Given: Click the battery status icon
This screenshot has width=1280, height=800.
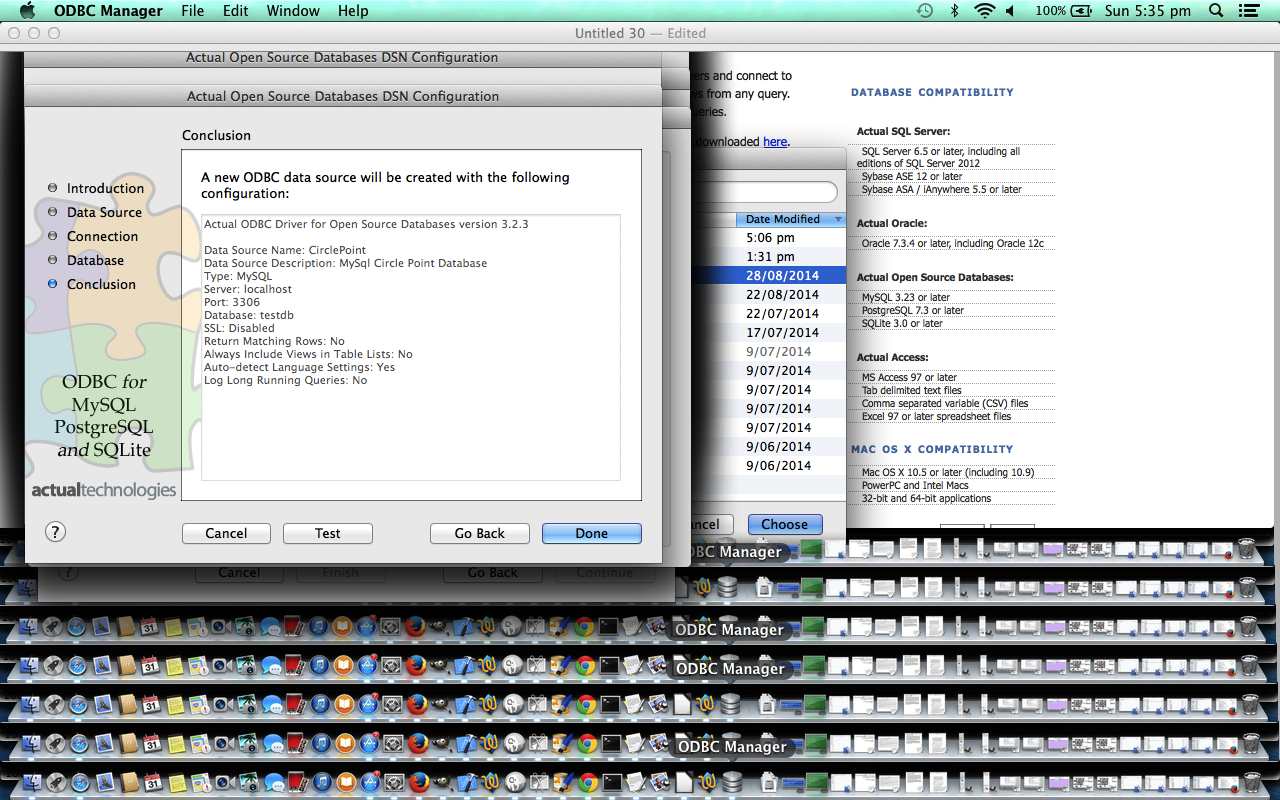Looking at the screenshot, I should point(1081,11).
